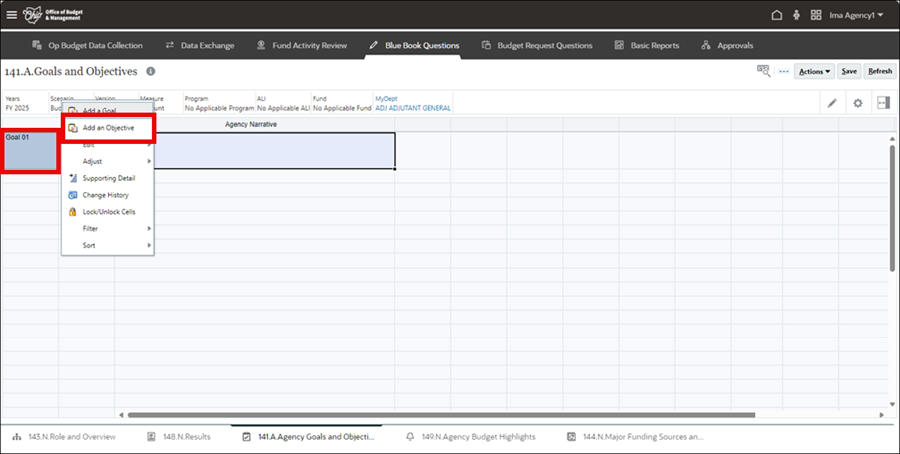Open the hamburger navigation menu

[12, 15]
